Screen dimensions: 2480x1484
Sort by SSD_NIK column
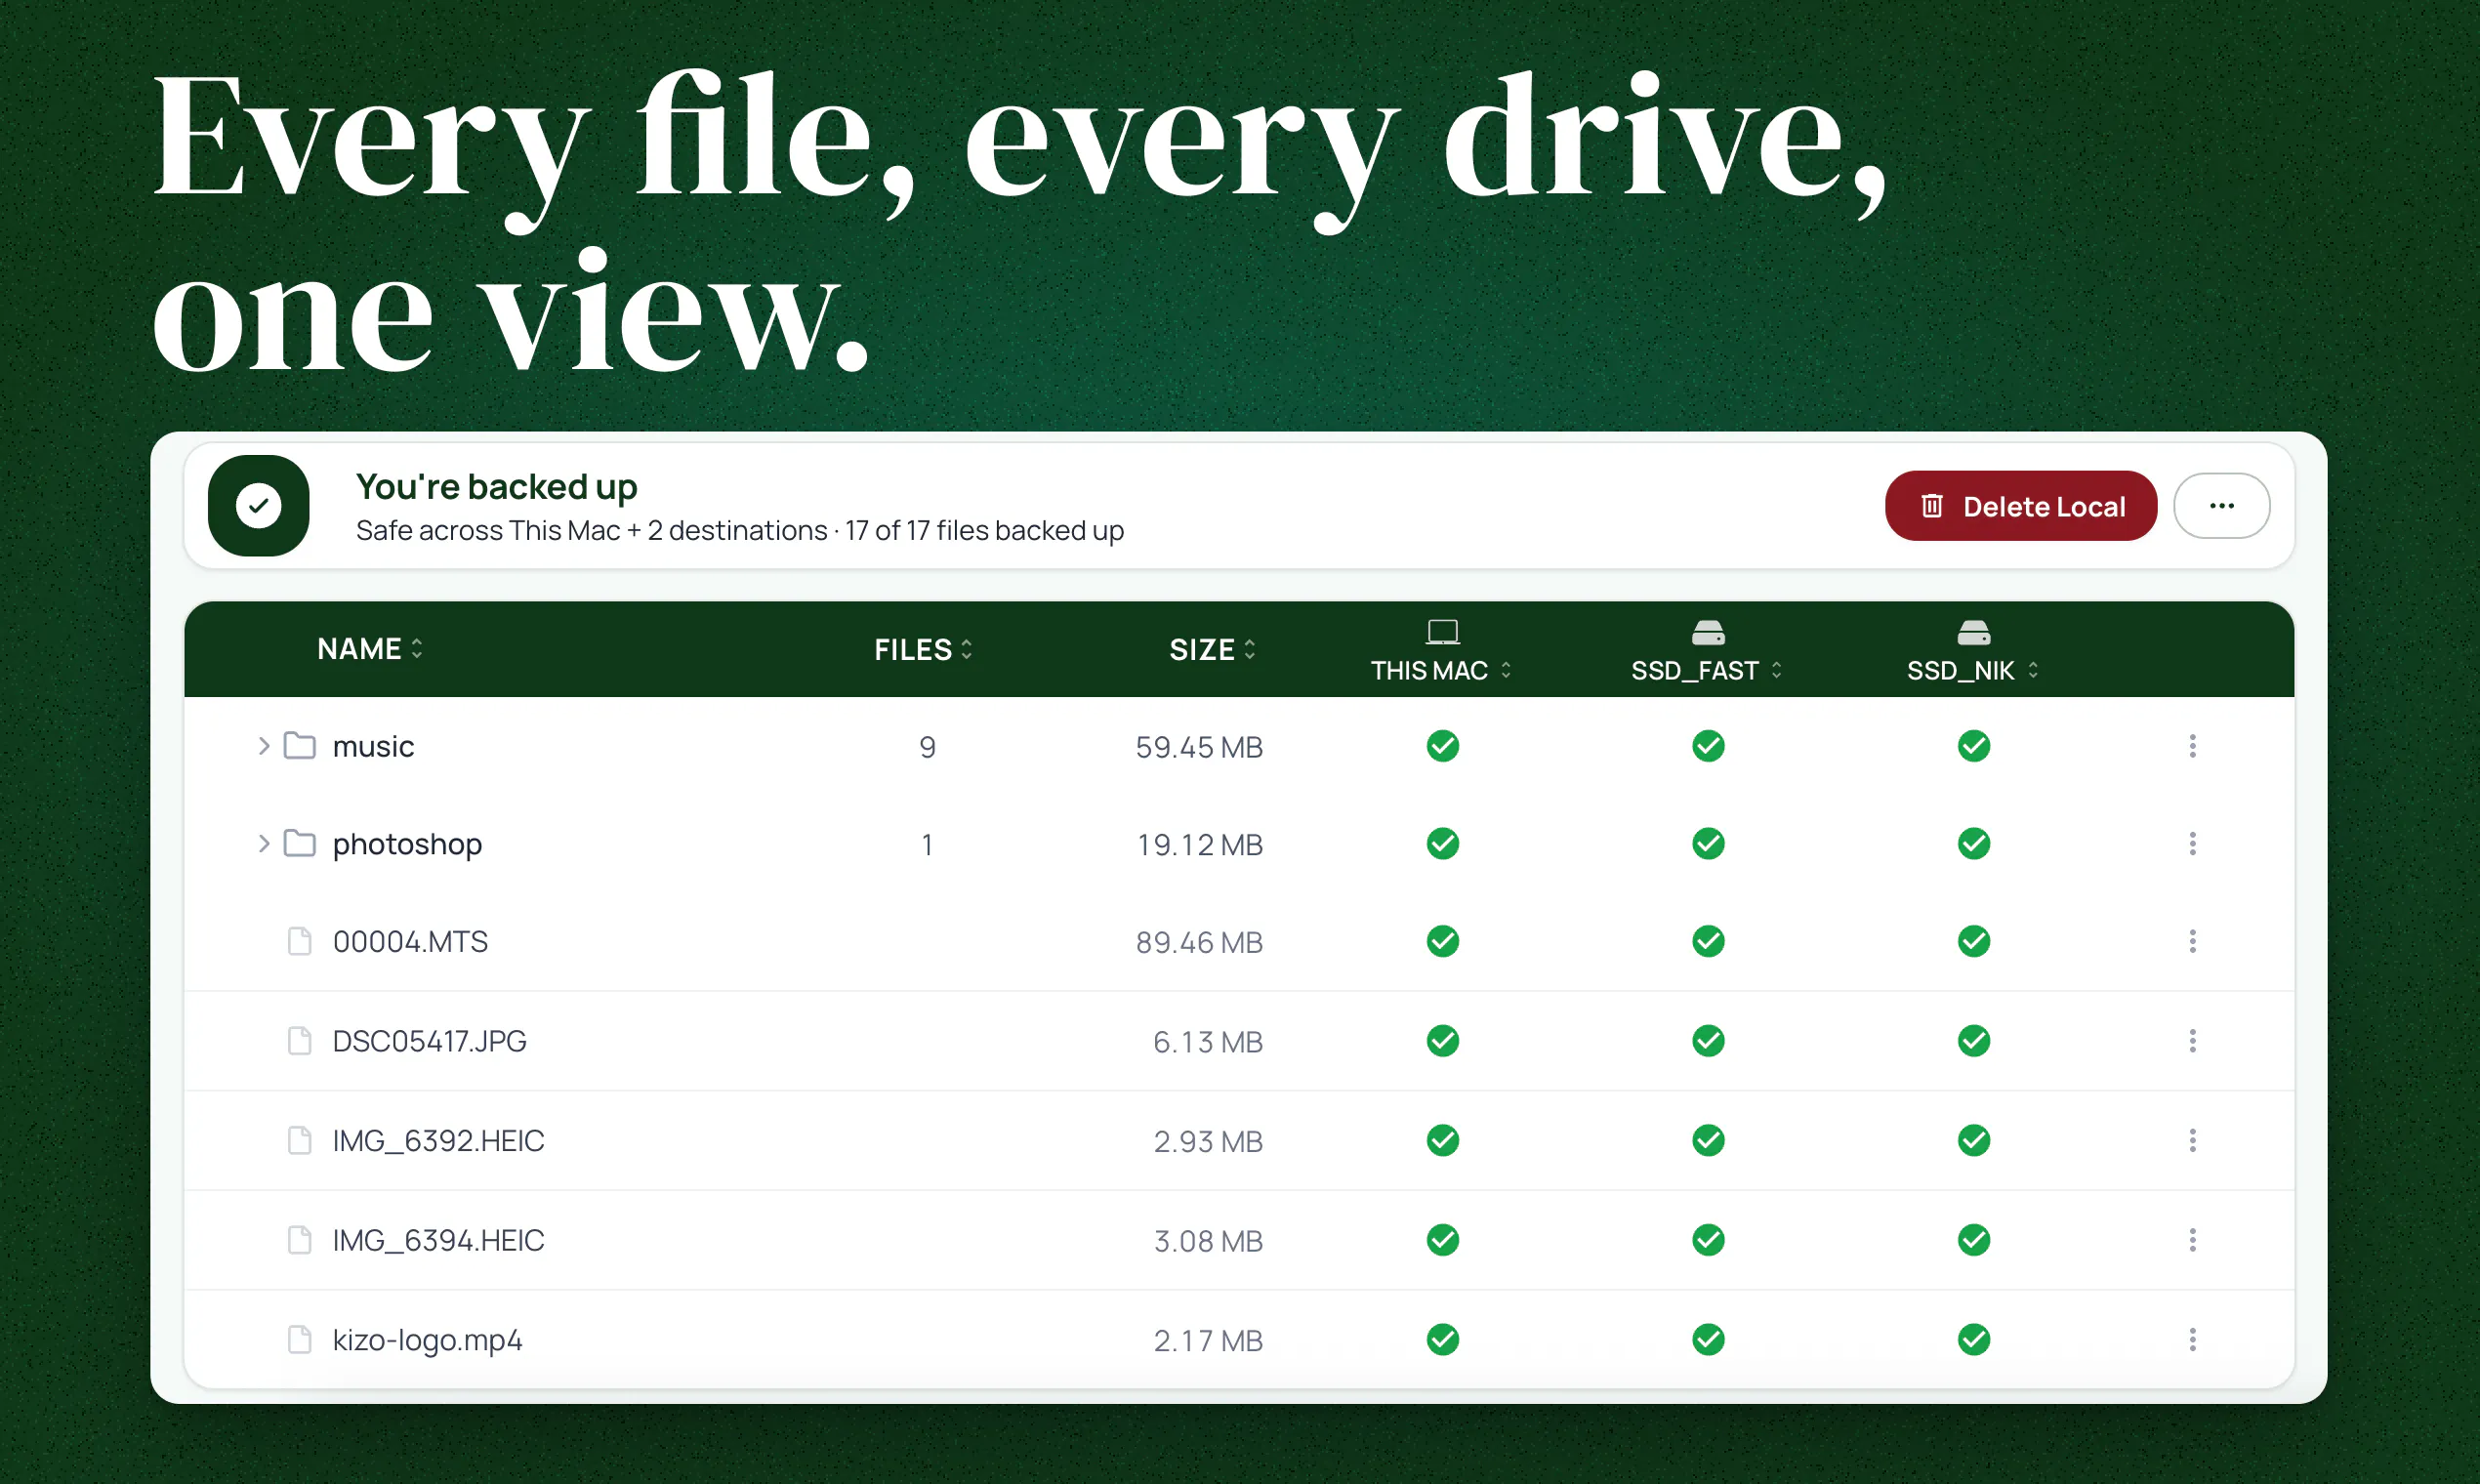[x=1973, y=671]
